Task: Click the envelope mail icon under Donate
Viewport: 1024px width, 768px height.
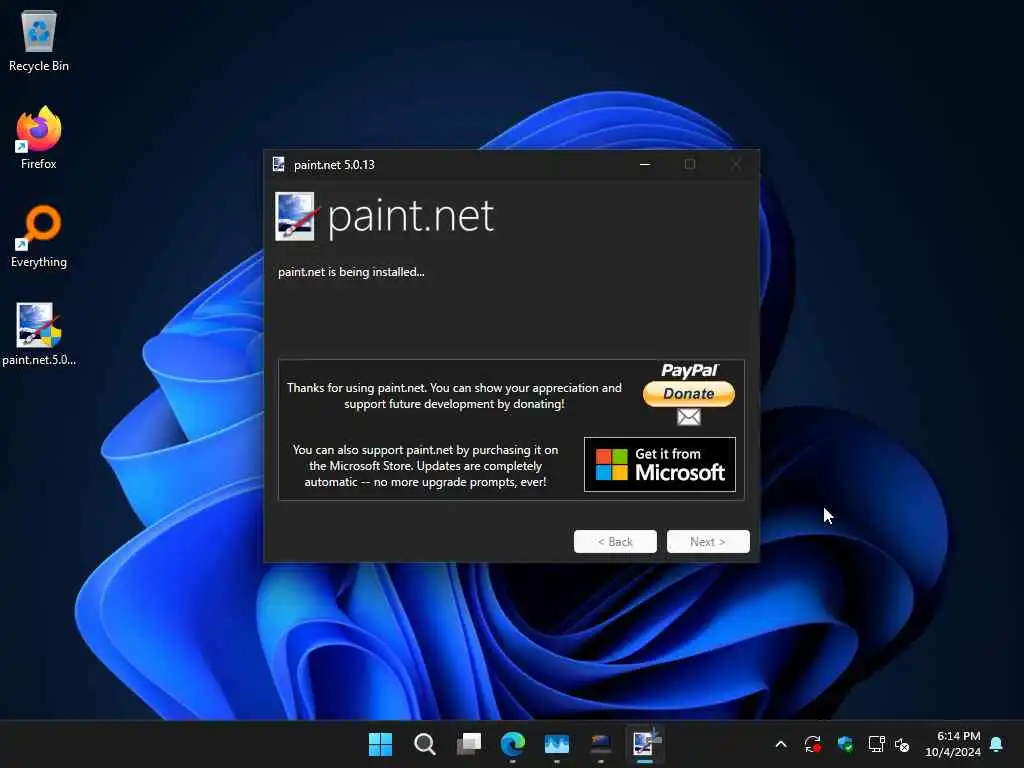Action: click(688, 417)
